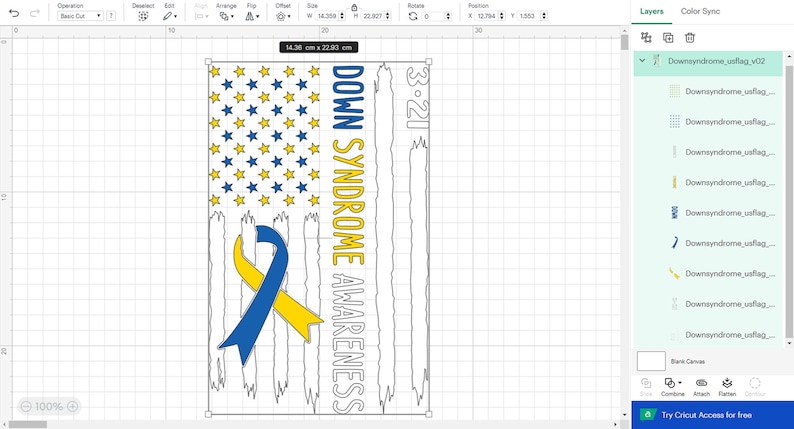Click the bottom-right selection corner handle
Screen dimensions: 794x429
coord(429,414)
